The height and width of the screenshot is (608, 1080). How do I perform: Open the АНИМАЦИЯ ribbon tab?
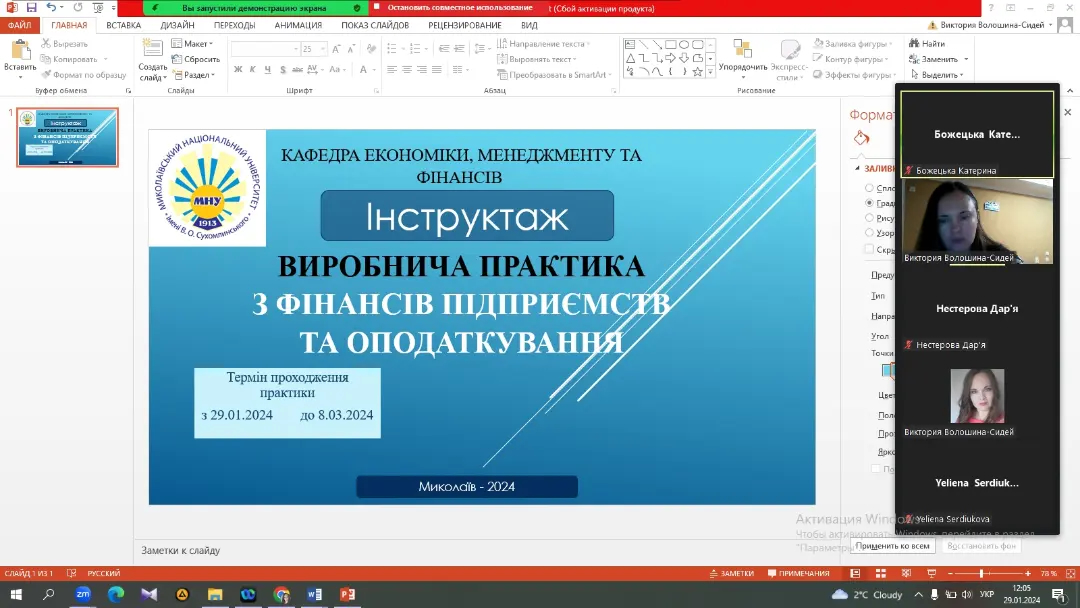tap(298, 25)
